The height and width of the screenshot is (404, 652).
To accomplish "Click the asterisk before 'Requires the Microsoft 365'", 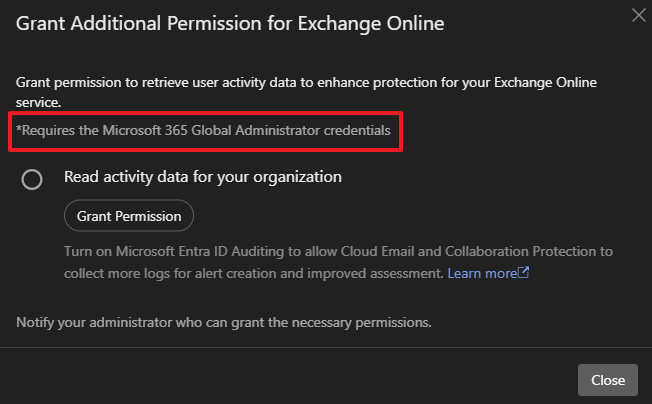I will pos(19,128).
